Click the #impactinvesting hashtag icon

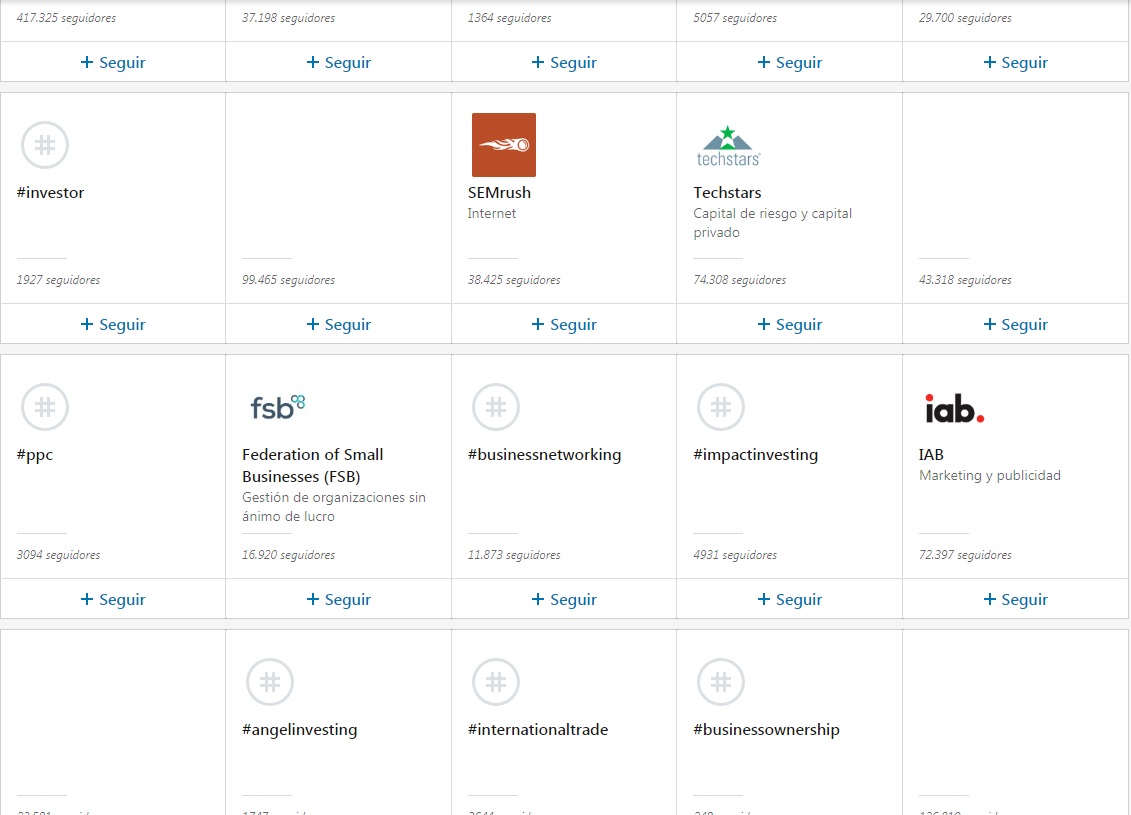(x=721, y=407)
